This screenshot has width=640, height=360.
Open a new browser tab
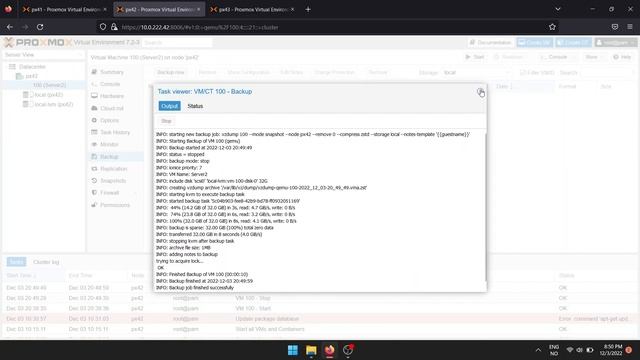[x=308, y=9]
